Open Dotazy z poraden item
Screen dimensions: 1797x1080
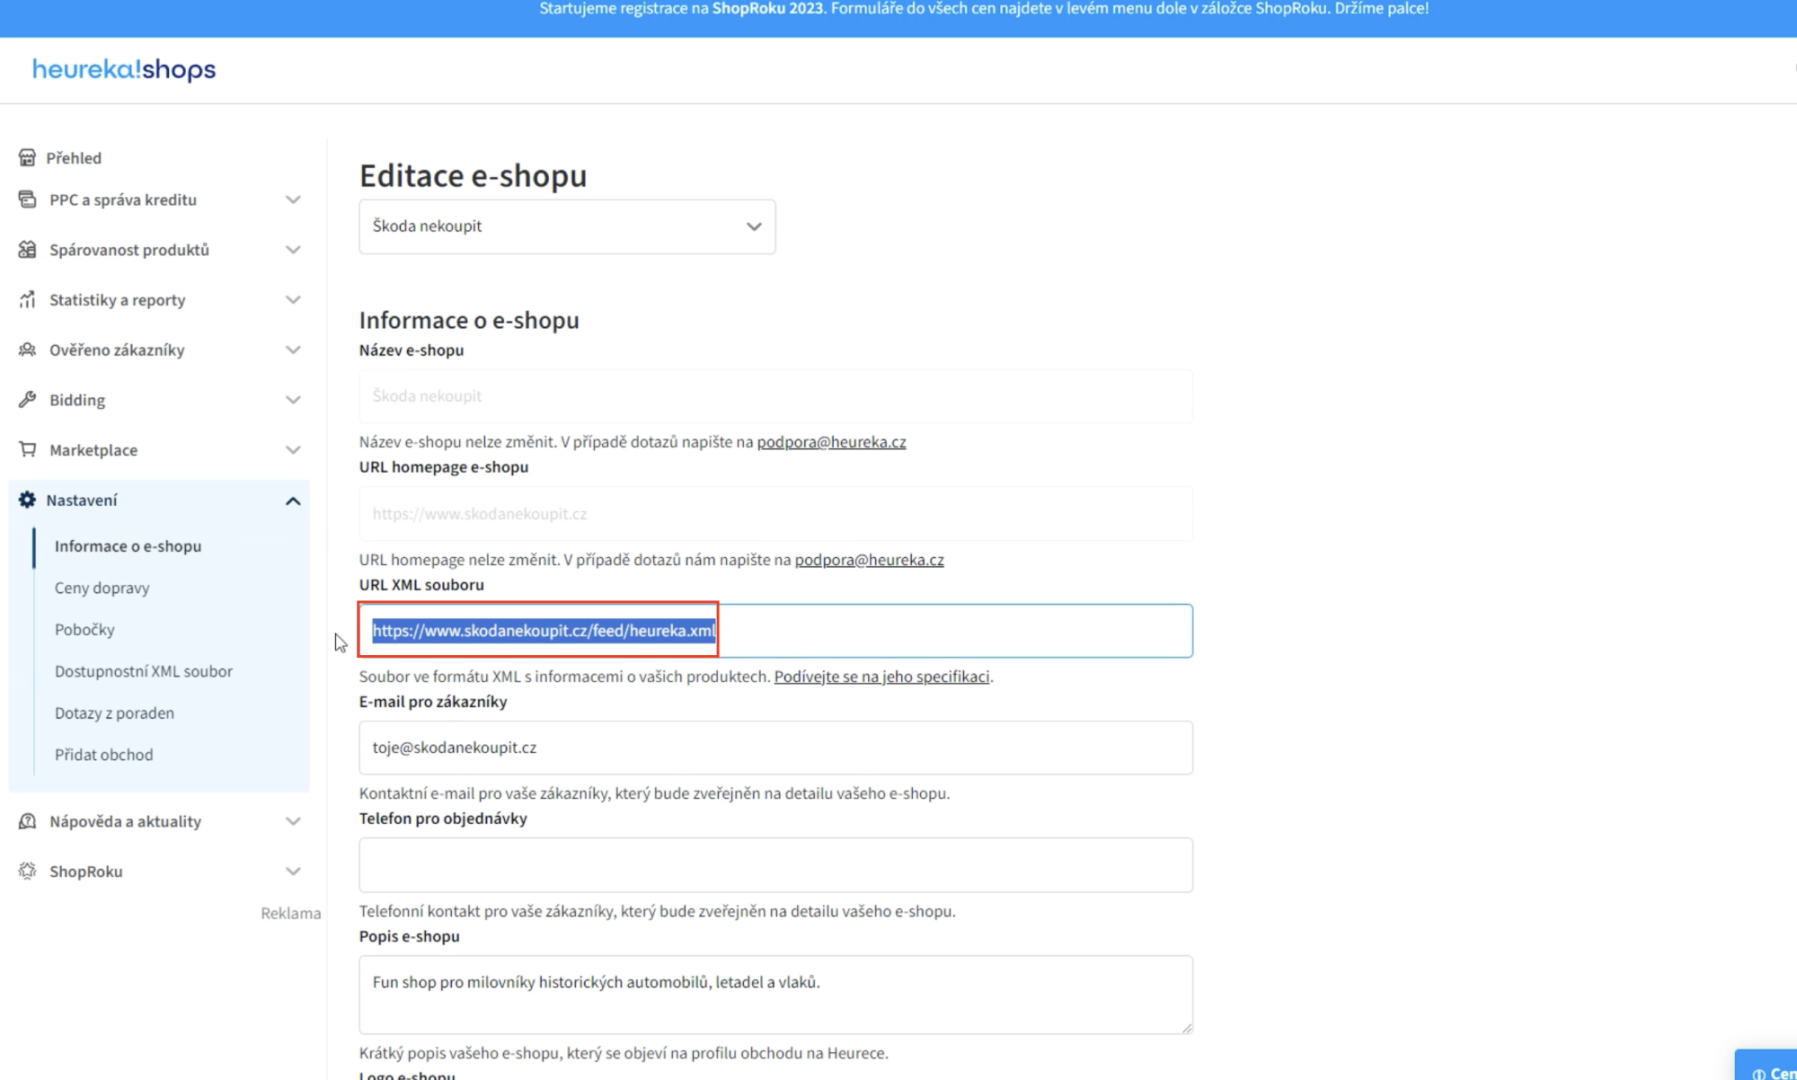pos(114,713)
